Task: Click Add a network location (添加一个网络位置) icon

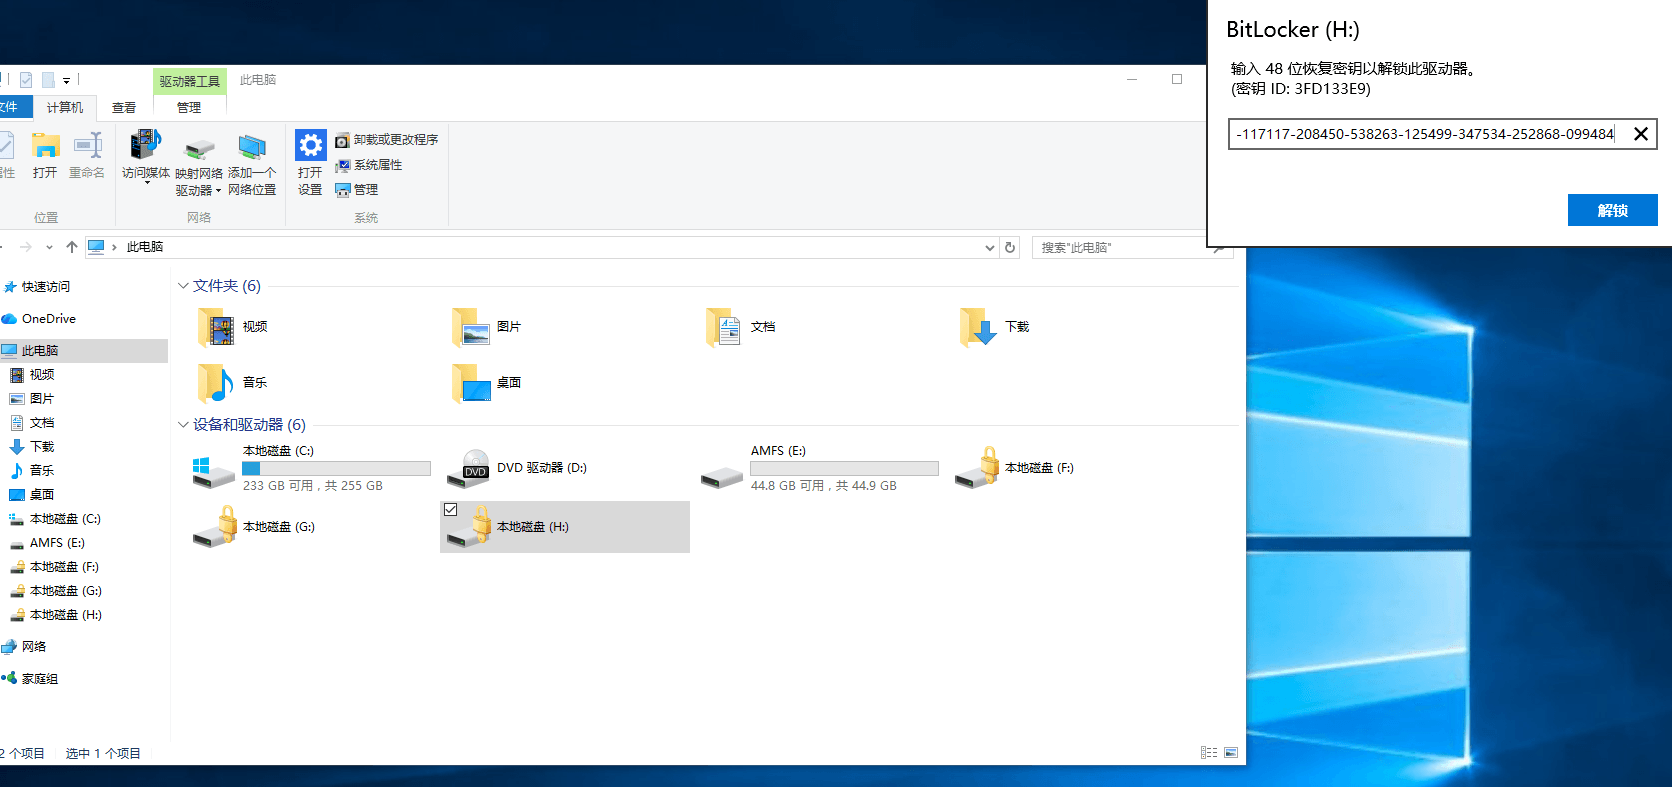Action: tap(252, 147)
